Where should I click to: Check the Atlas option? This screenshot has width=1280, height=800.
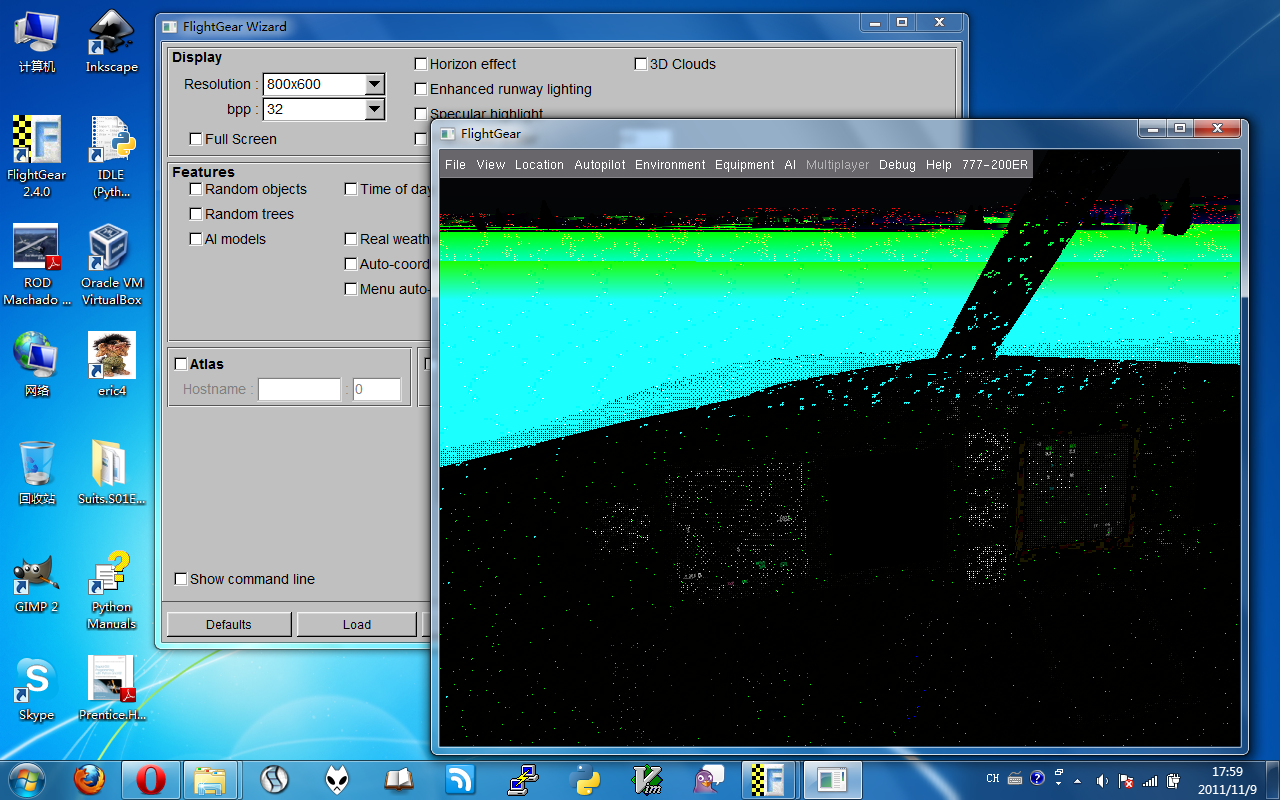(181, 364)
